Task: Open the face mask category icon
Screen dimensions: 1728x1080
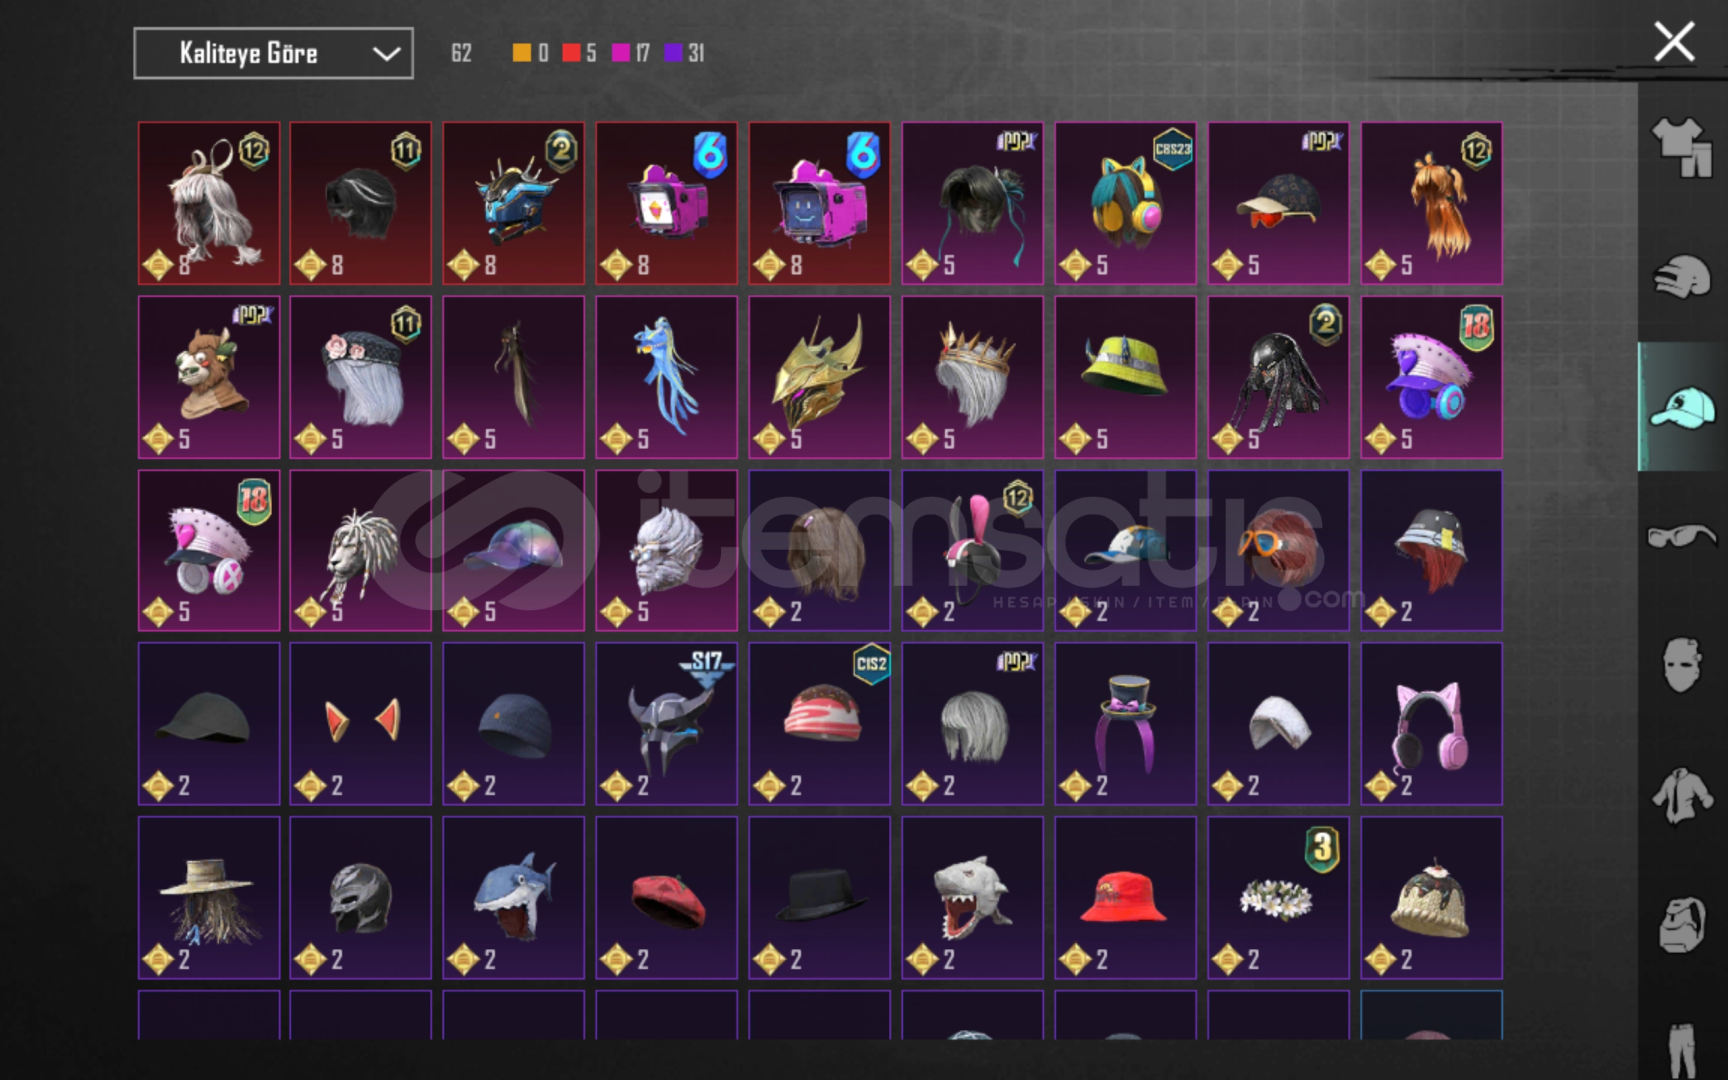Action: (x=1681, y=666)
